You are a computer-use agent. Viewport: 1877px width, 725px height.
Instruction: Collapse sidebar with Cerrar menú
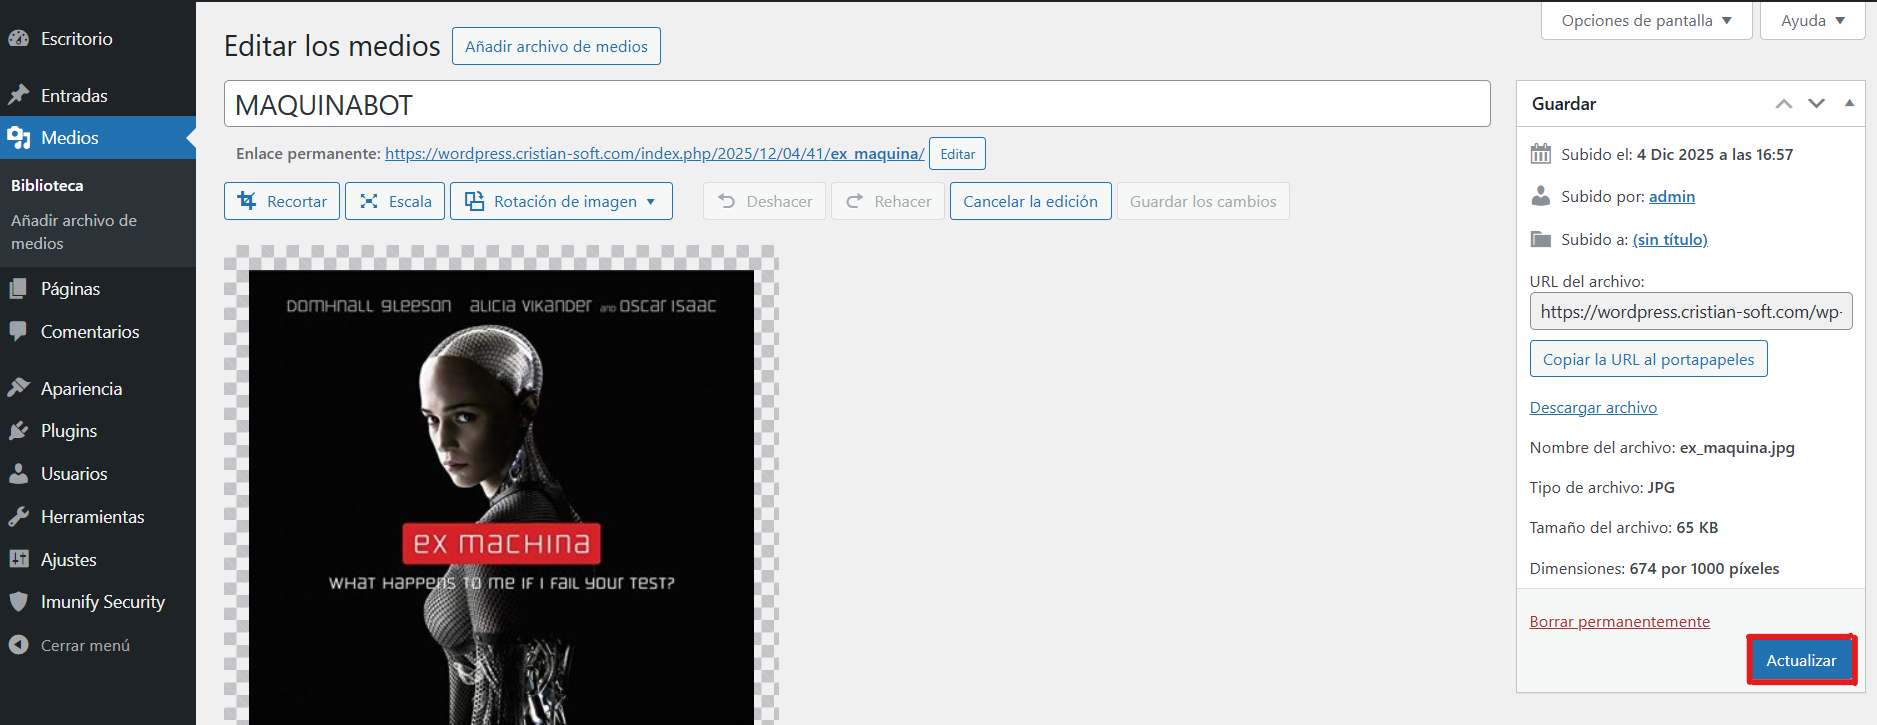point(85,646)
